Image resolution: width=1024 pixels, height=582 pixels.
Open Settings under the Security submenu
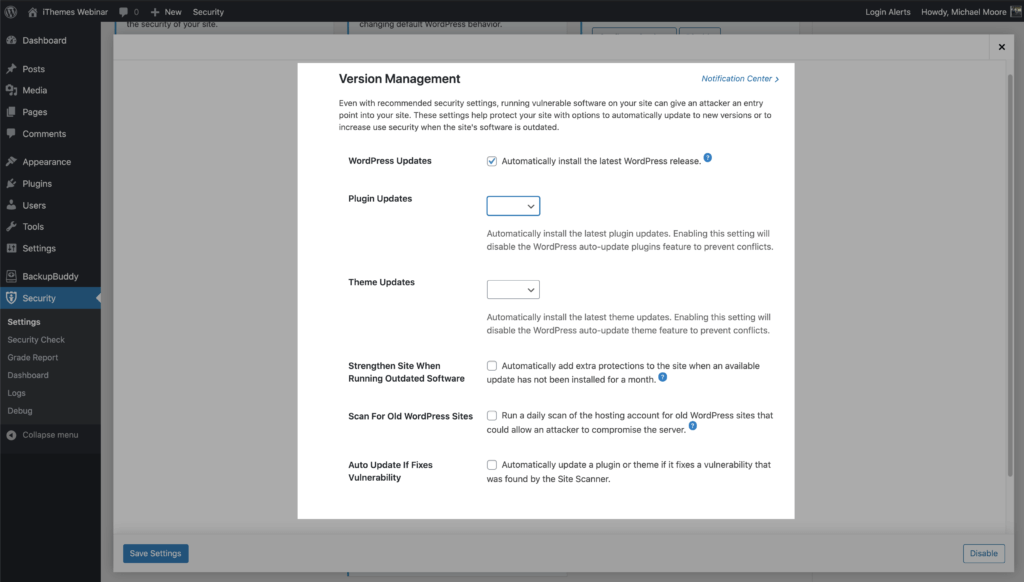[x=24, y=322]
